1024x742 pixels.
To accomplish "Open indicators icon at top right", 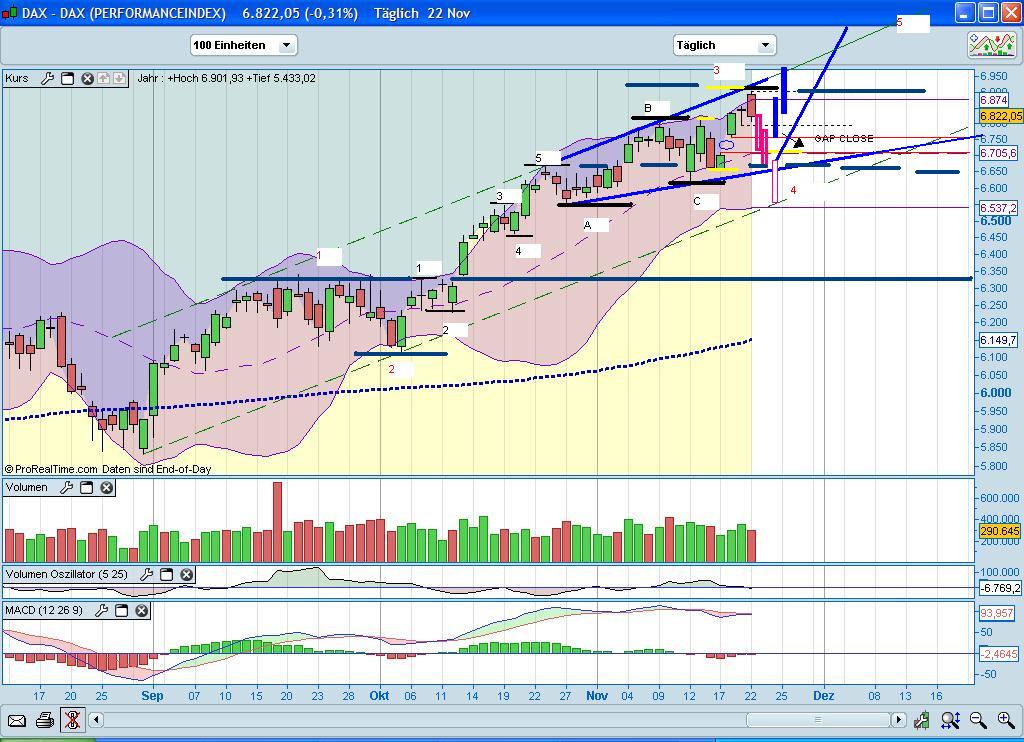I will (993, 45).
